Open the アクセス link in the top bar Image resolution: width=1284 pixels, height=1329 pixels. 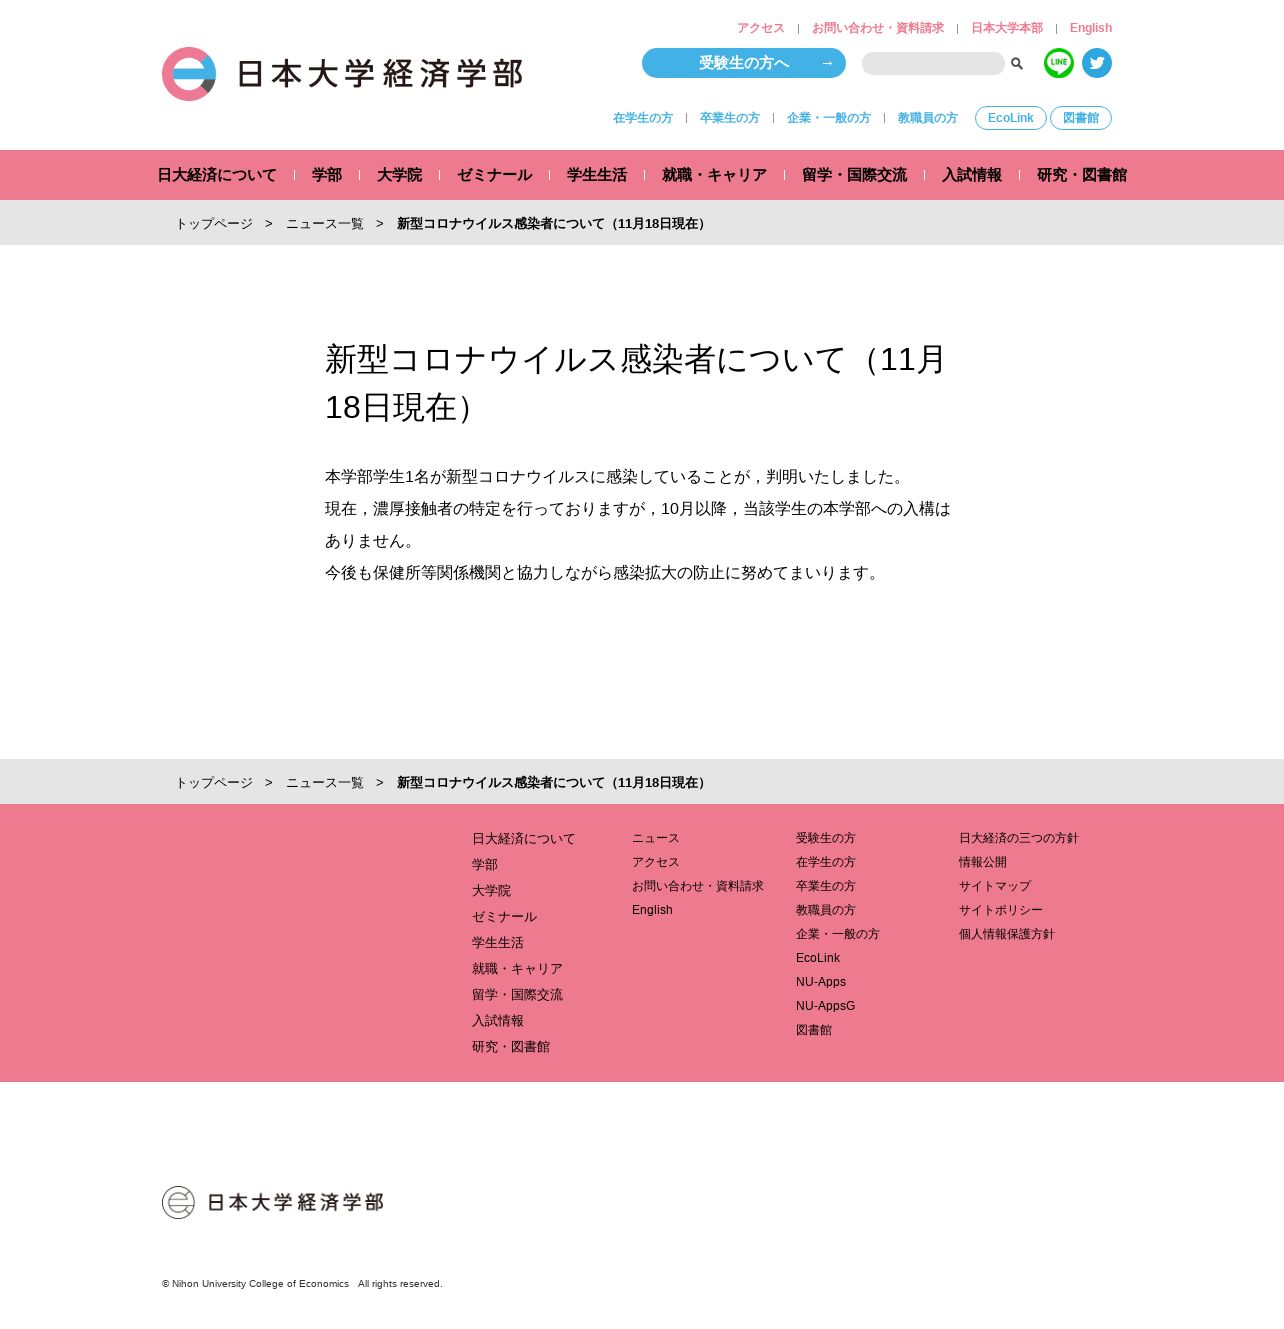click(x=761, y=28)
